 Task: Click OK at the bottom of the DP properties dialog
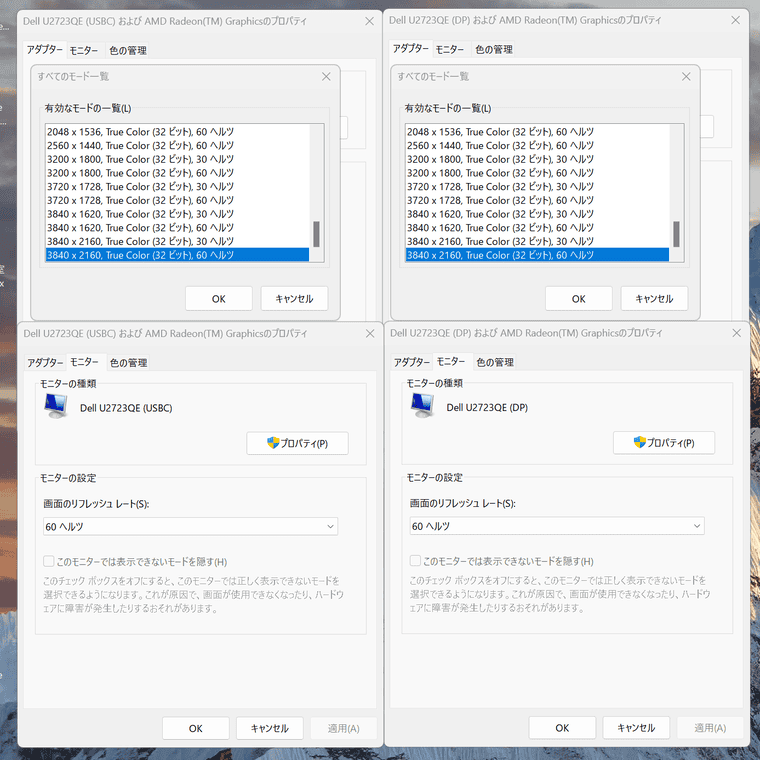pyautogui.click(x=562, y=728)
